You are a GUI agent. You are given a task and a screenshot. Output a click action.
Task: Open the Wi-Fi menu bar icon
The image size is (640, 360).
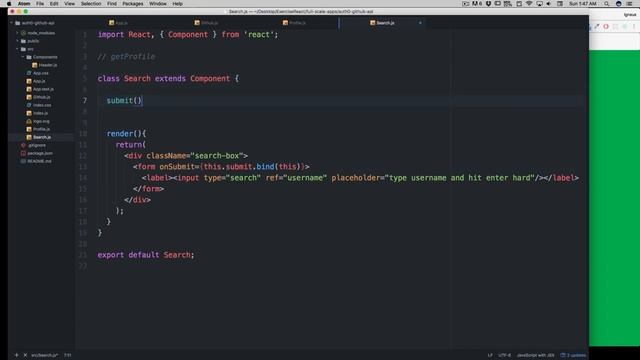click(529, 4)
